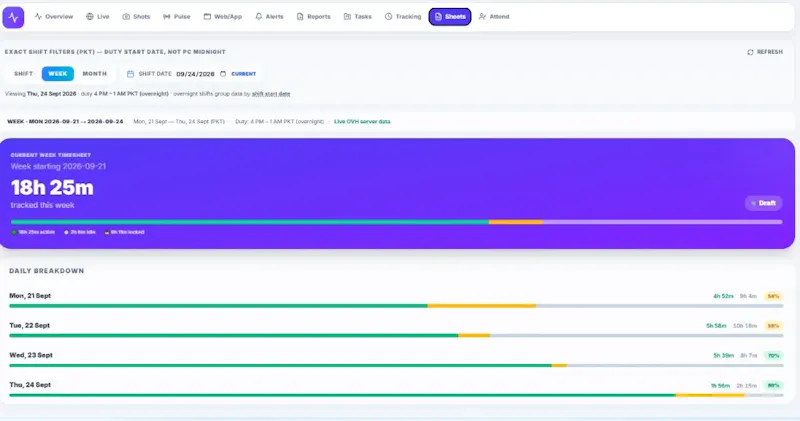Click the shift date field 09/24/2026
Image resolution: width=800 pixels, height=421 pixels.
tap(195, 74)
